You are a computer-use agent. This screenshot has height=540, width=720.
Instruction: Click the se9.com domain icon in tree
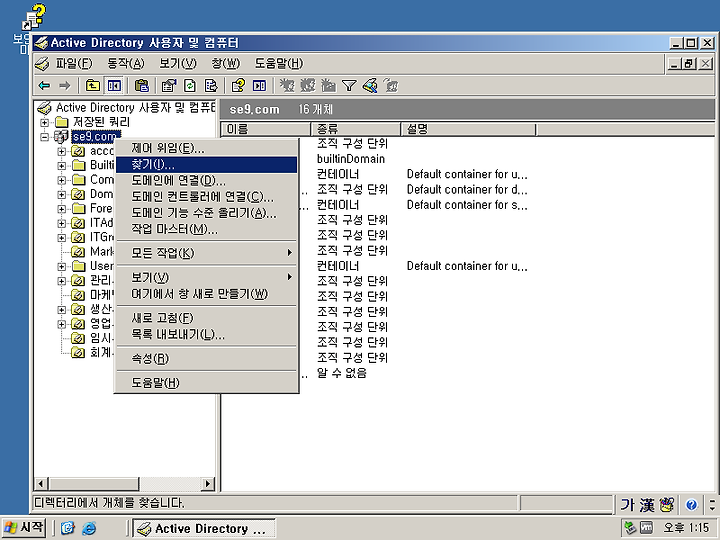tap(61, 136)
